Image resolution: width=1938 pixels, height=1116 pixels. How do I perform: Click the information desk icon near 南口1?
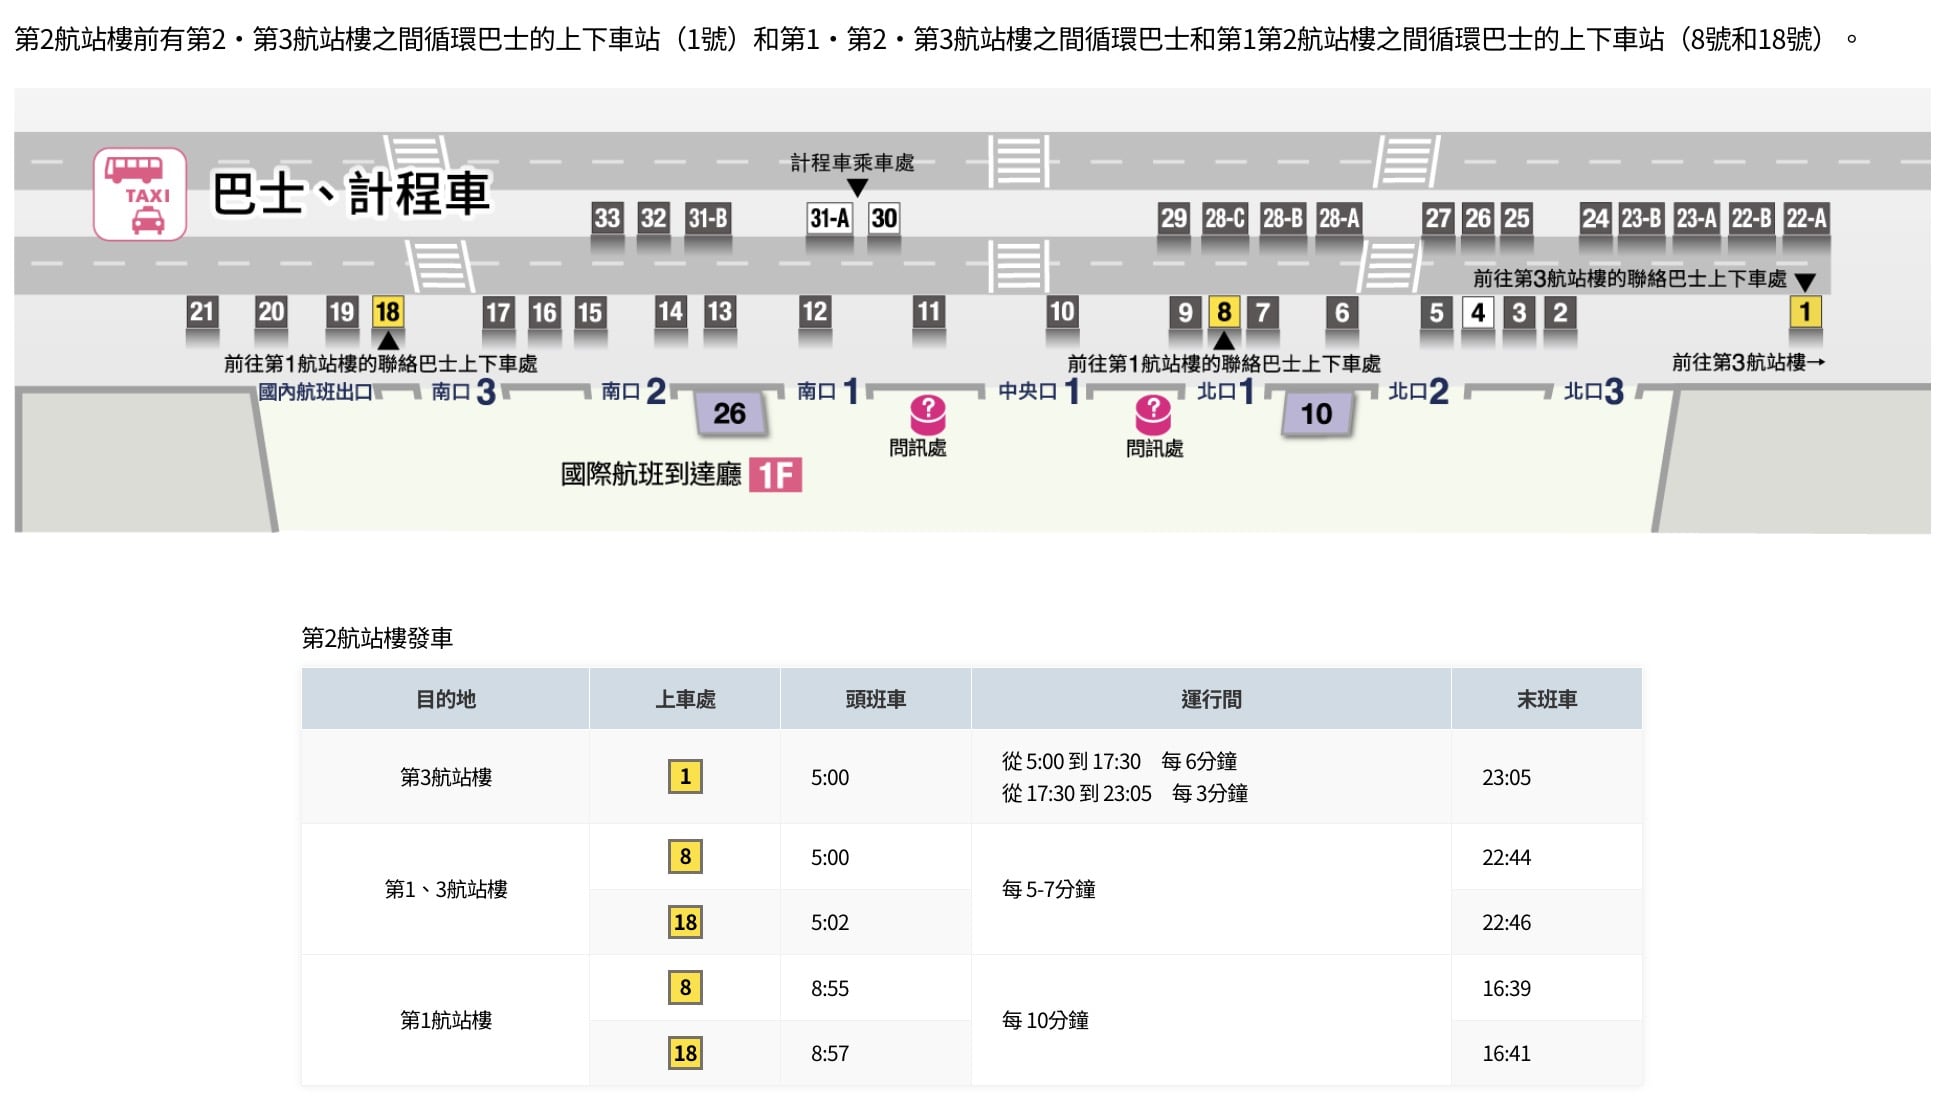[x=928, y=414]
